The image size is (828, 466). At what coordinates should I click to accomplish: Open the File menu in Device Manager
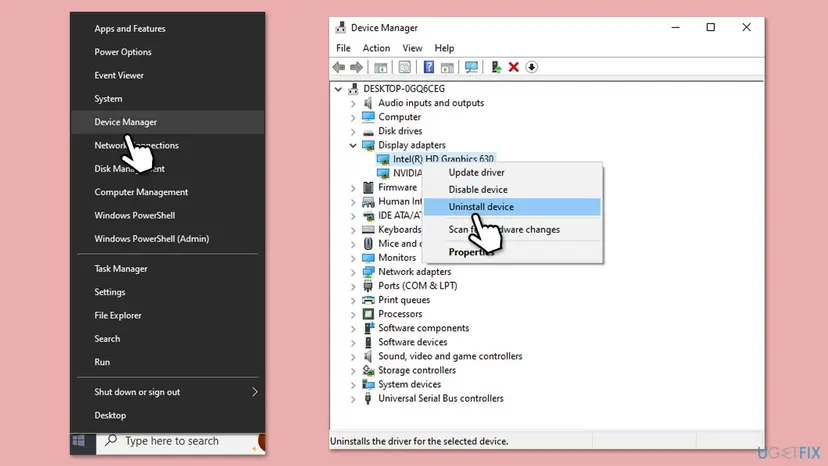pyautogui.click(x=343, y=48)
